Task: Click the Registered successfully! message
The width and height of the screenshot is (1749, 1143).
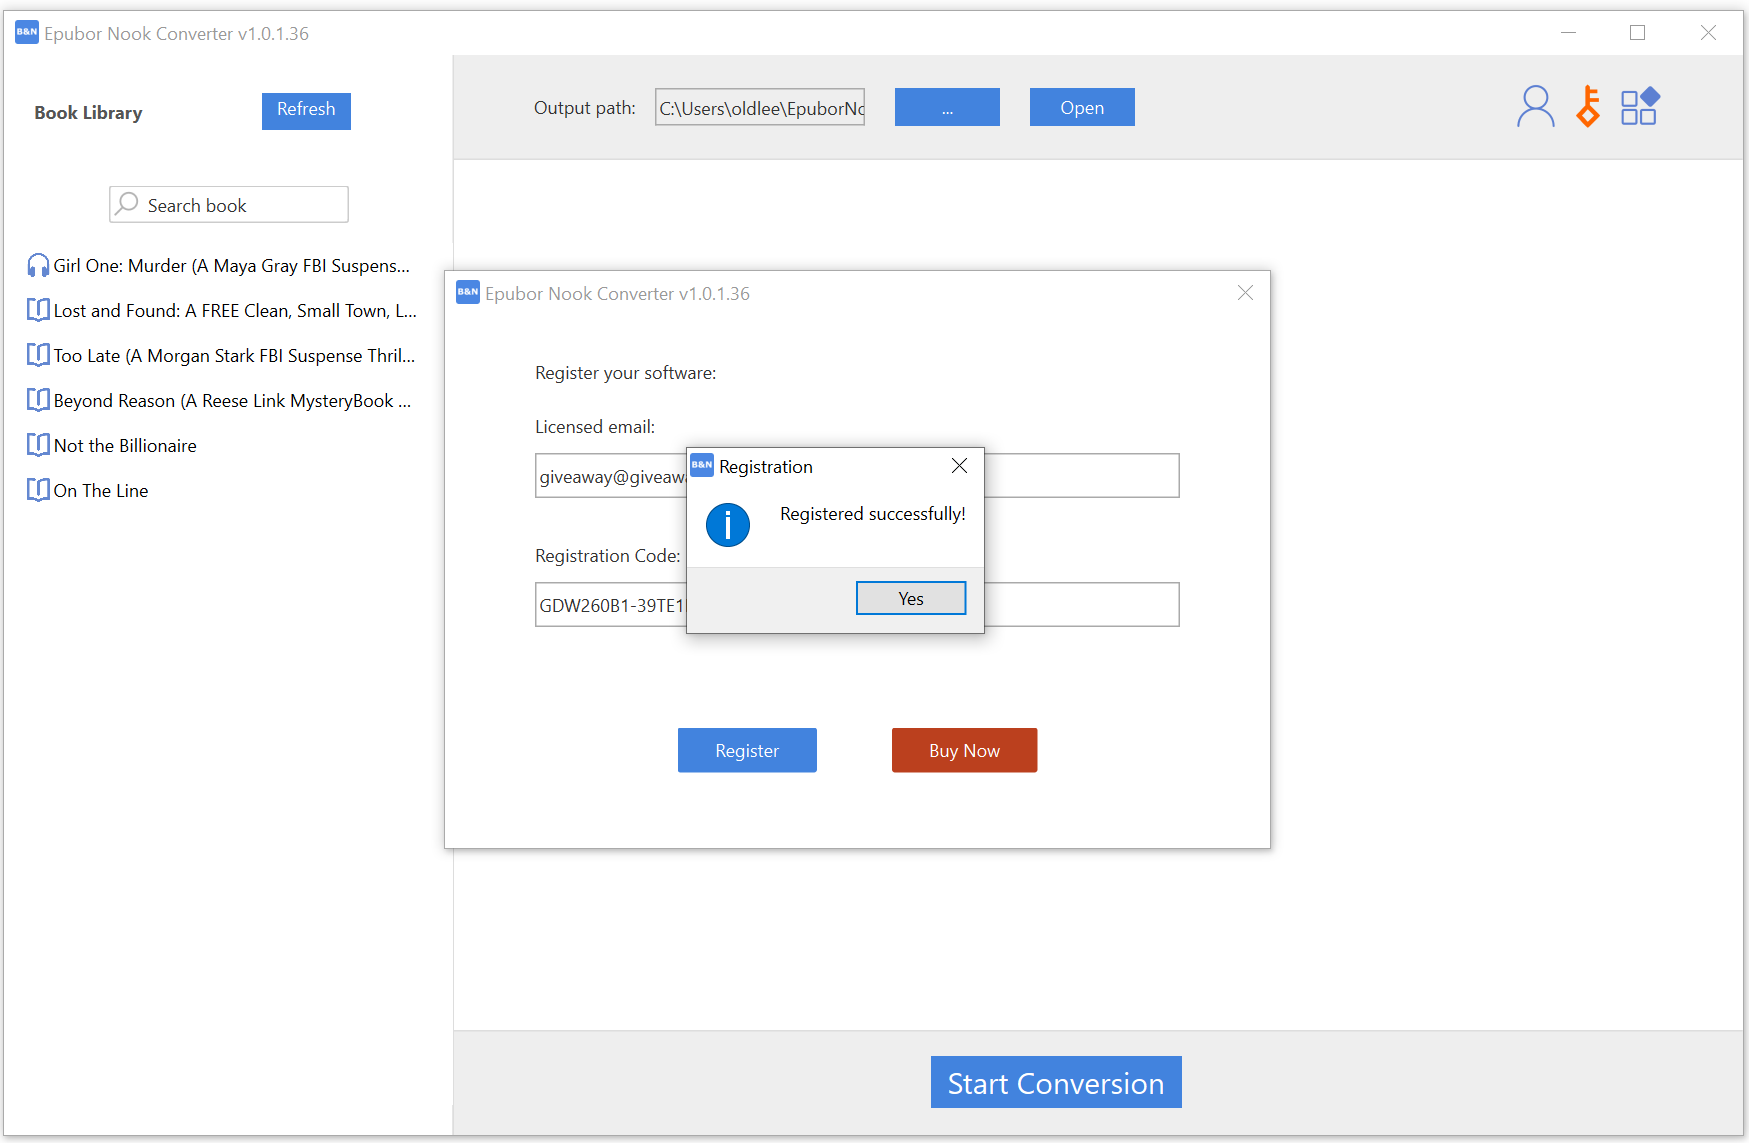Action: pos(873,514)
